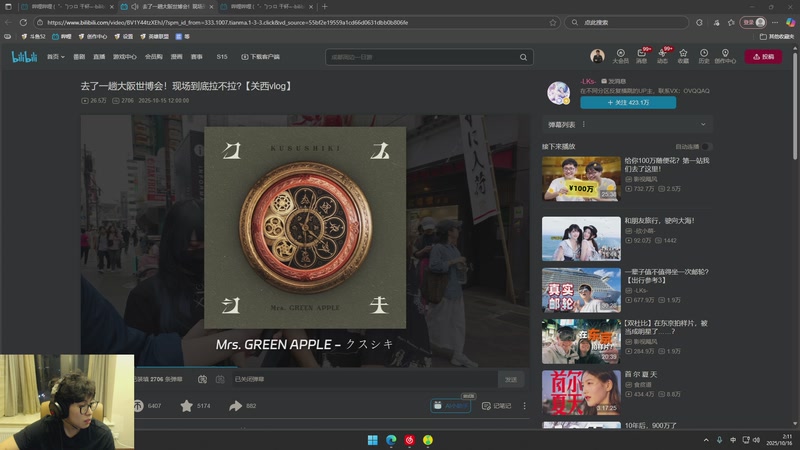
Task: Click the 投稿 upload button
Action: [x=763, y=57]
